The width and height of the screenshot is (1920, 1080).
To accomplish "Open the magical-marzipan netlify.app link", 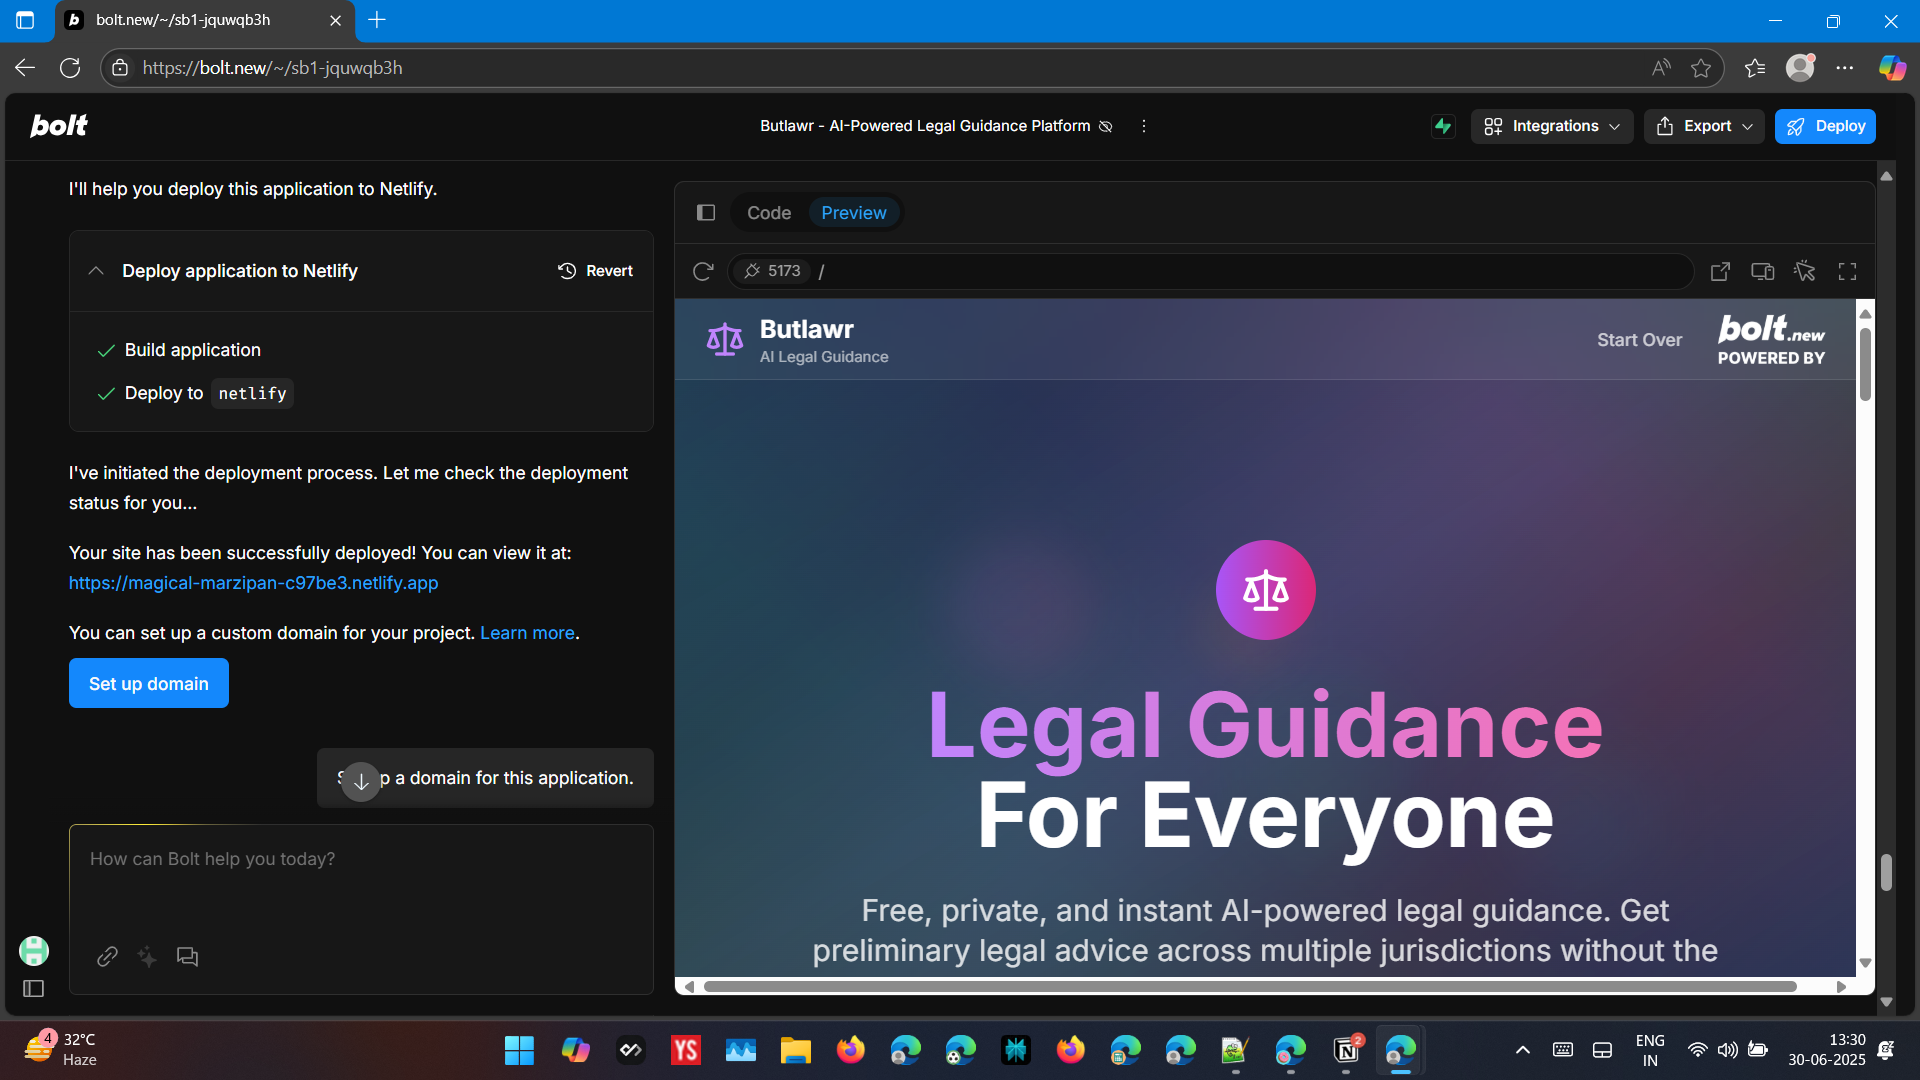I will coord(253,583).
